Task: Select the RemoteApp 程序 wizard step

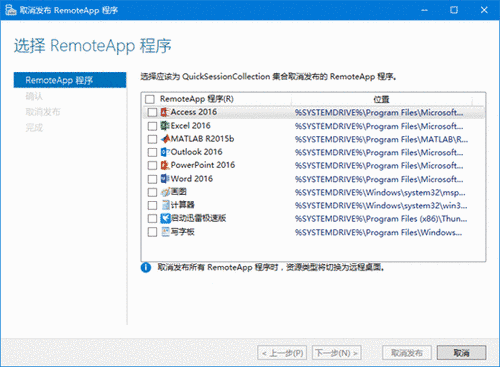Action: 70,80
